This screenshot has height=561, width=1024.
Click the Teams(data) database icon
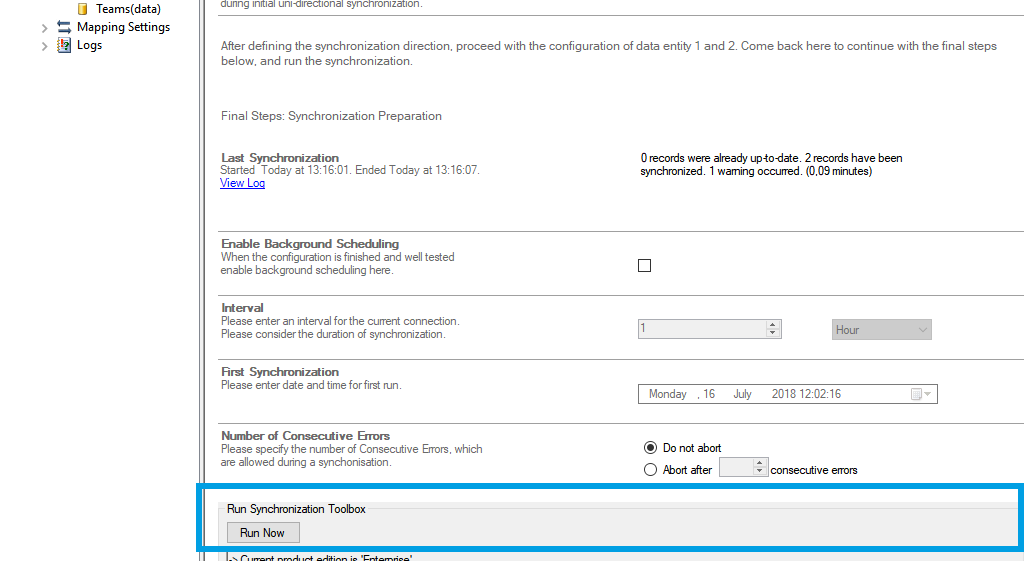coord(83,9)
